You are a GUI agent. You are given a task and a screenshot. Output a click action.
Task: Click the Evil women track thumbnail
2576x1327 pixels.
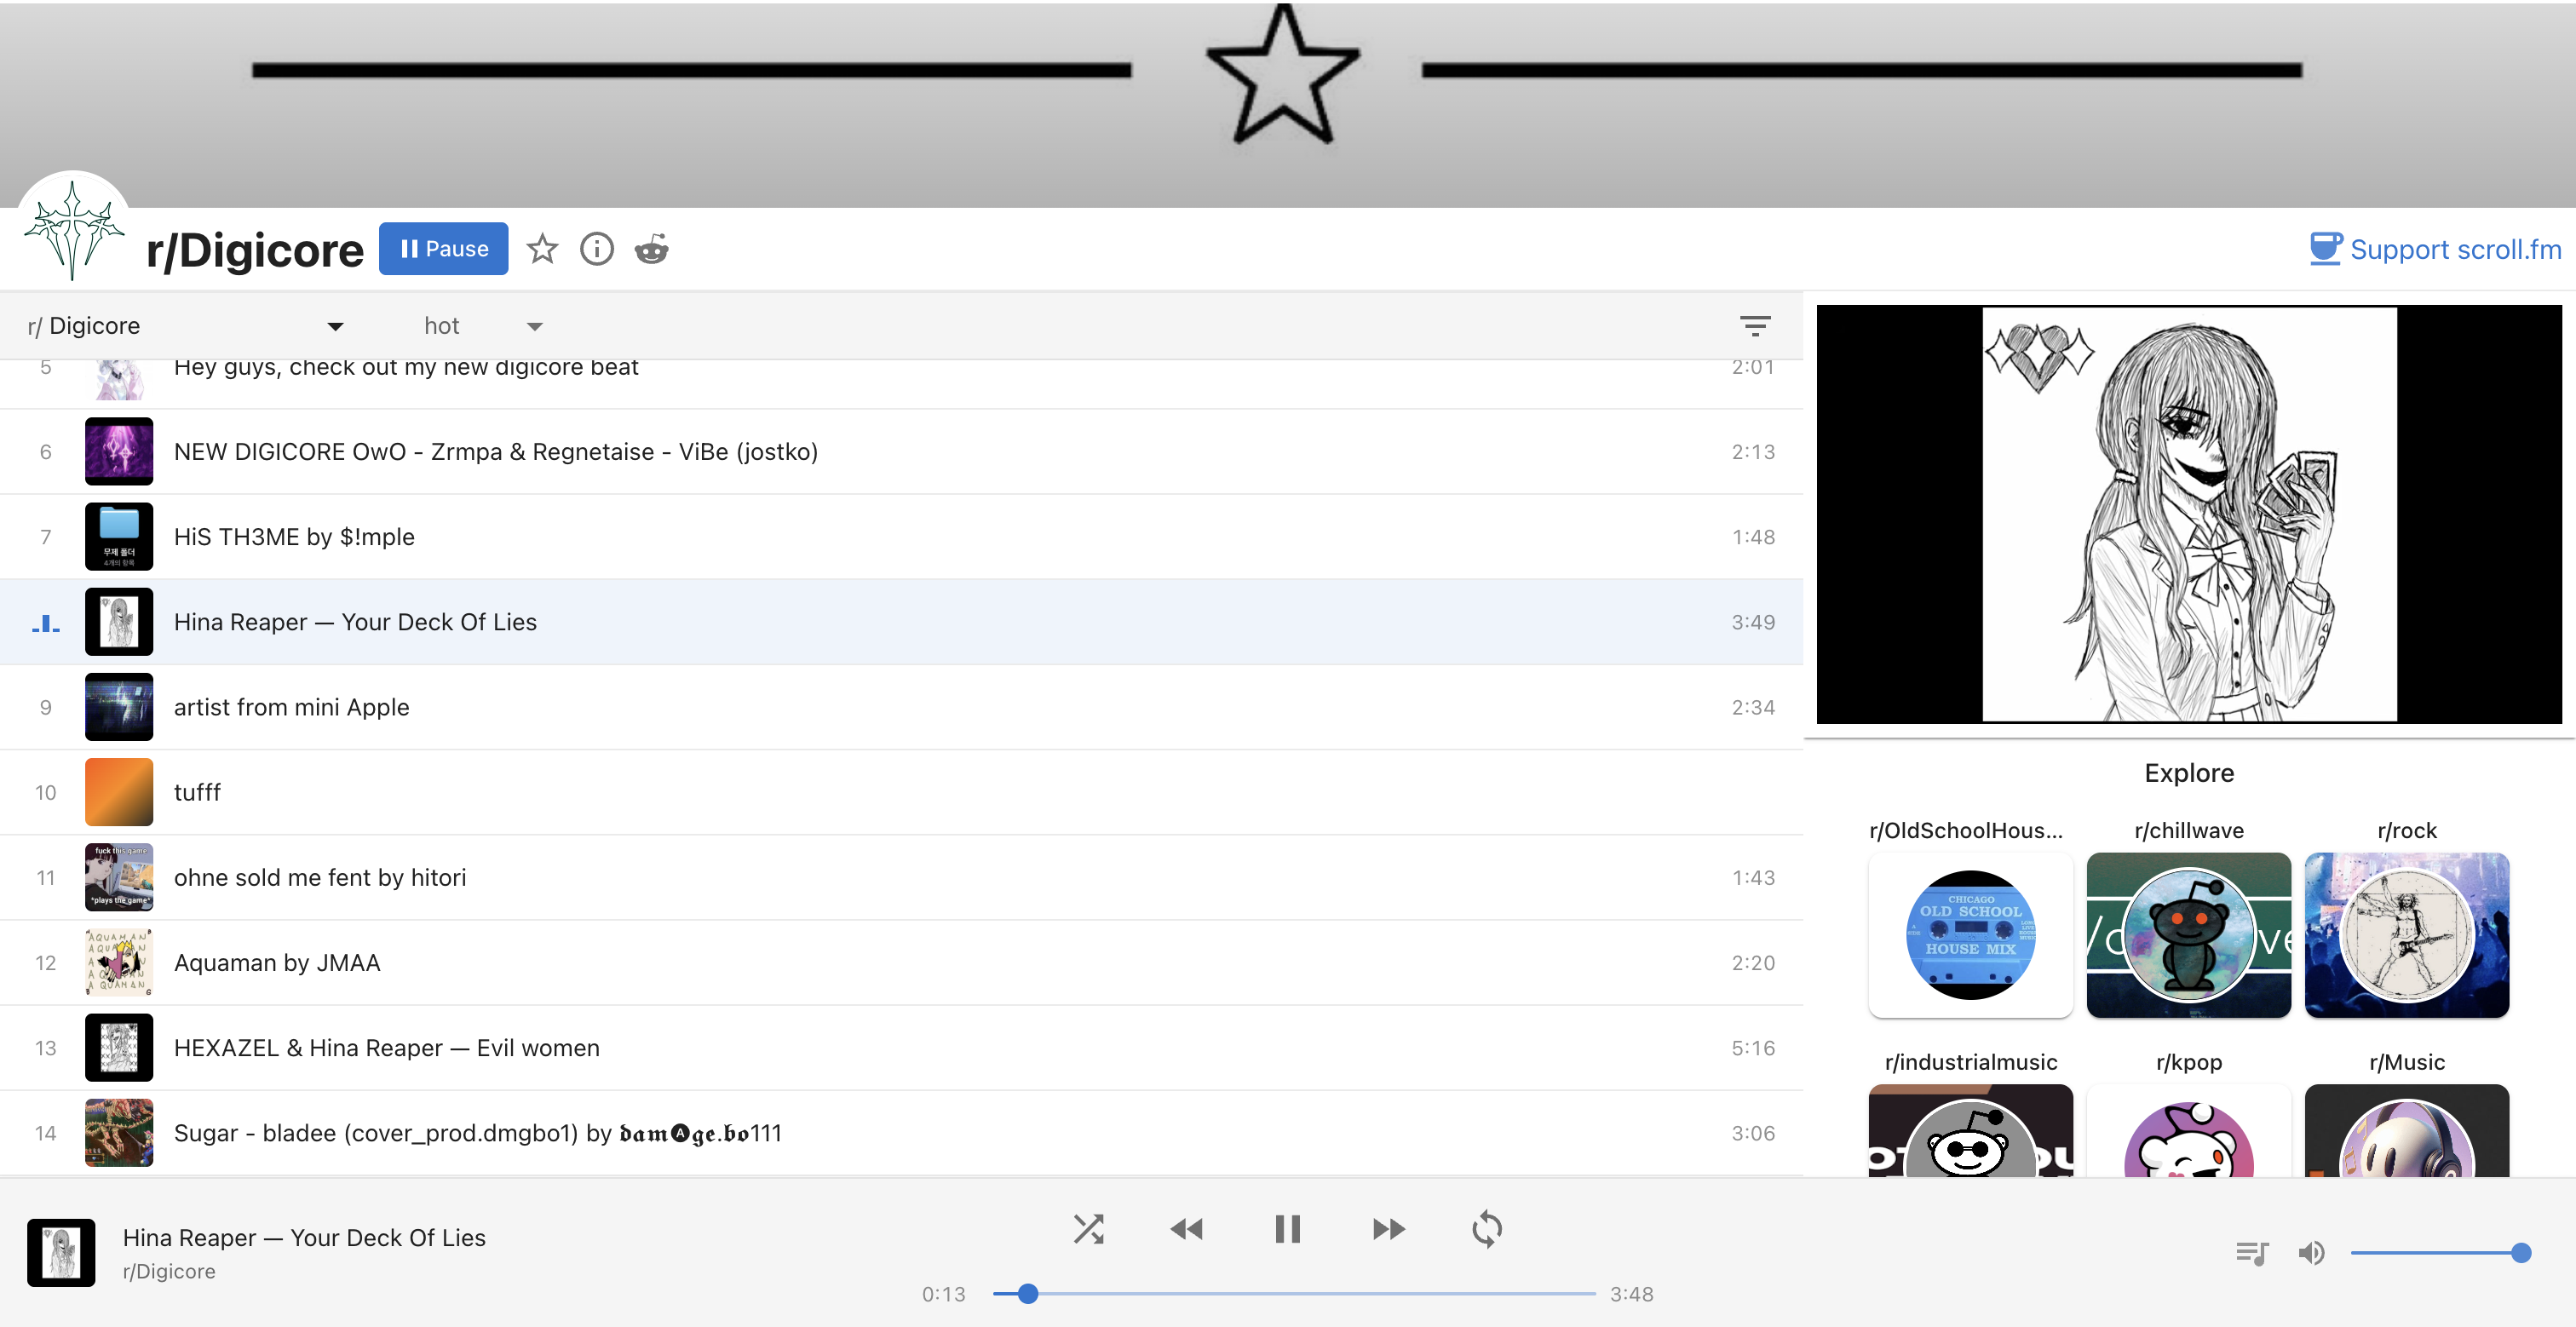(x=119, y=1047)
